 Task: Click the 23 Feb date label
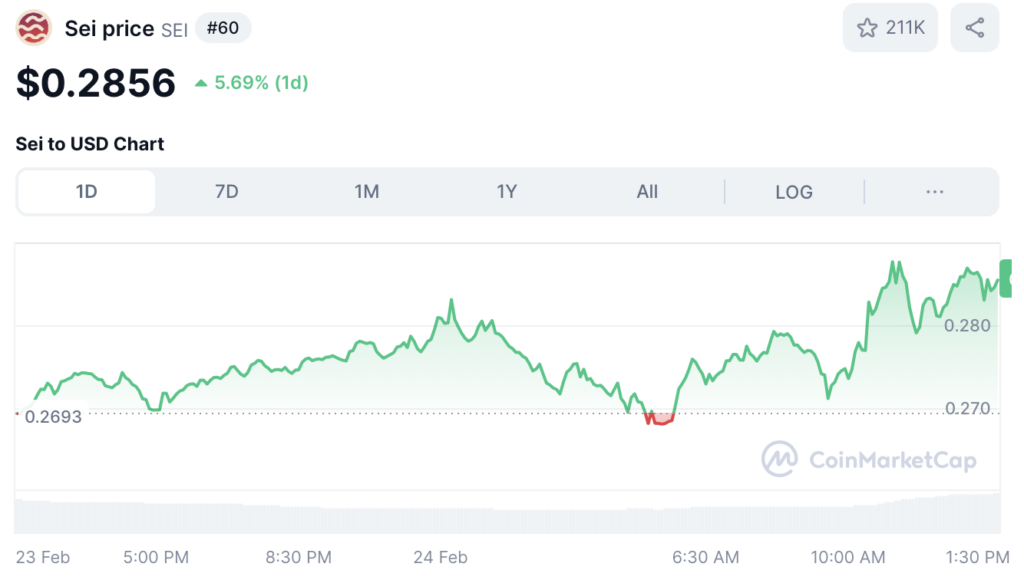click(x=42, y=557)
